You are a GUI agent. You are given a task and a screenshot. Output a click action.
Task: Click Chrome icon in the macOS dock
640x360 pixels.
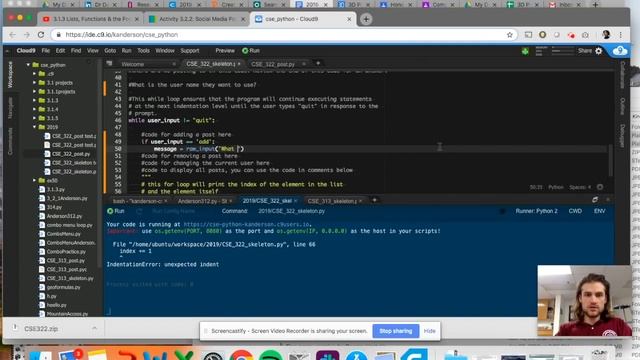tap(241, 356)
